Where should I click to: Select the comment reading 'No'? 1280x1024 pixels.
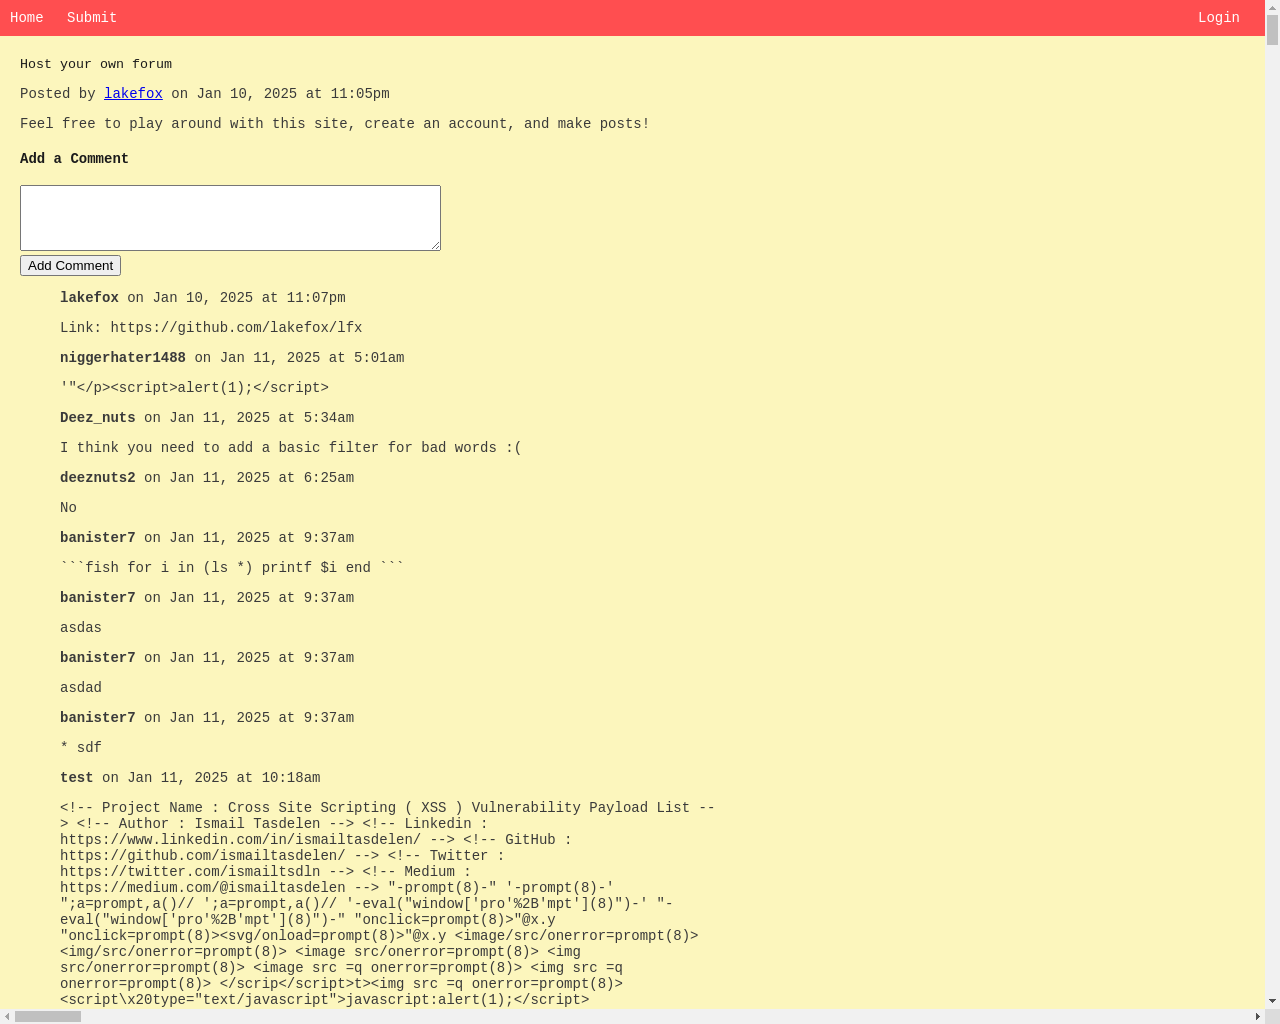(68, 508)
